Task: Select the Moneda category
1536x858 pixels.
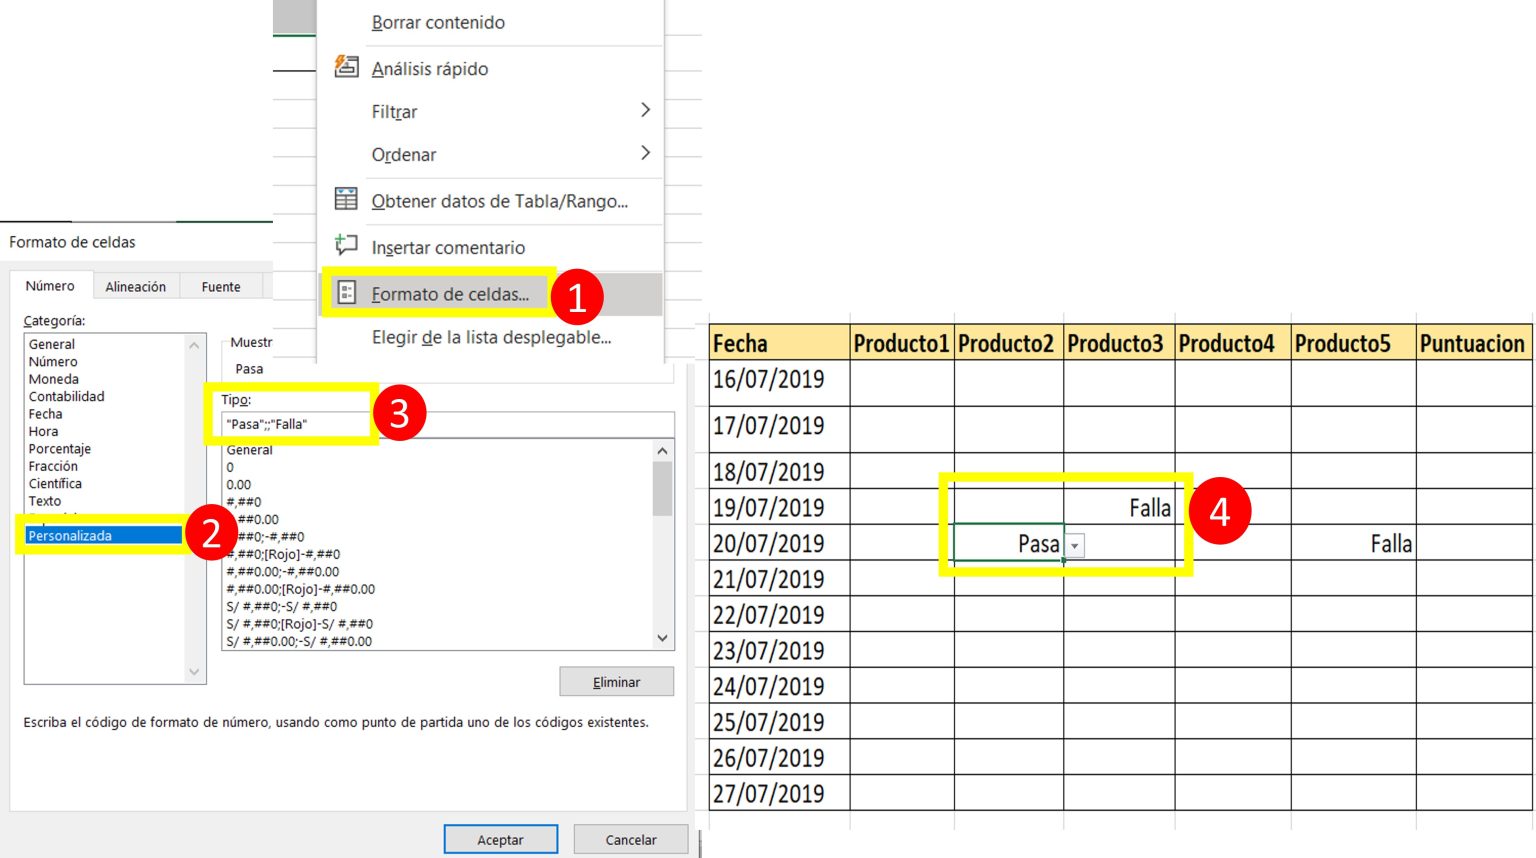Action: pyautogui.click(x=54, y=379)
